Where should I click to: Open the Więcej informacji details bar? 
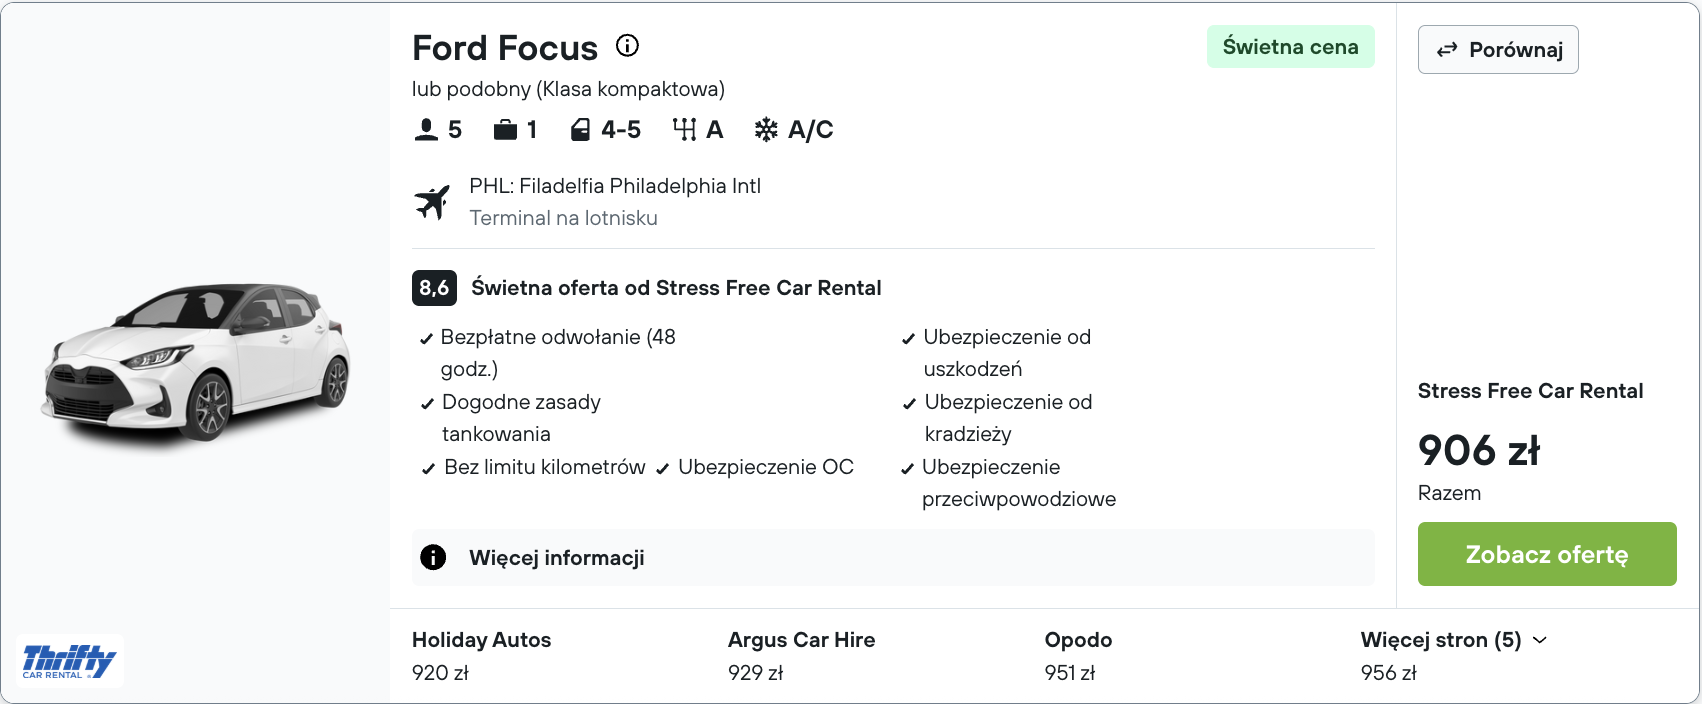[x=893, y=557]
